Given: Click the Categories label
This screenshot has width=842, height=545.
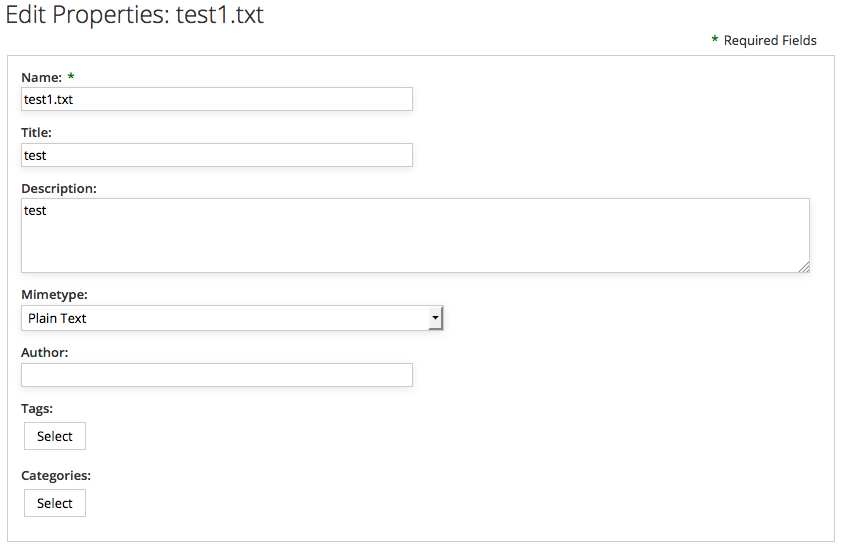Looking at the screenshot, I should point(56,475).
